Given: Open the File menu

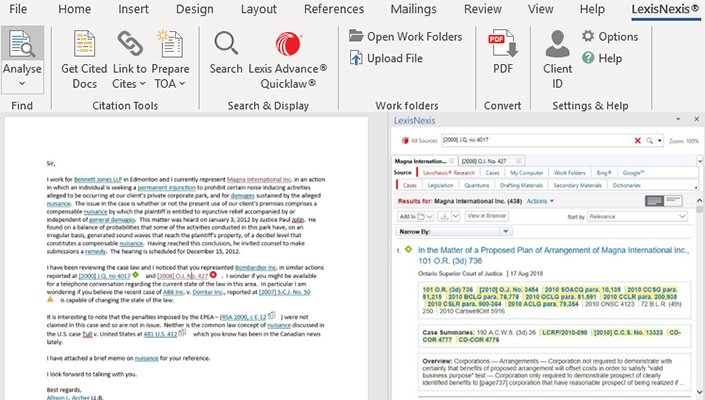Looking at the screenshot, I should pos(18,9).
